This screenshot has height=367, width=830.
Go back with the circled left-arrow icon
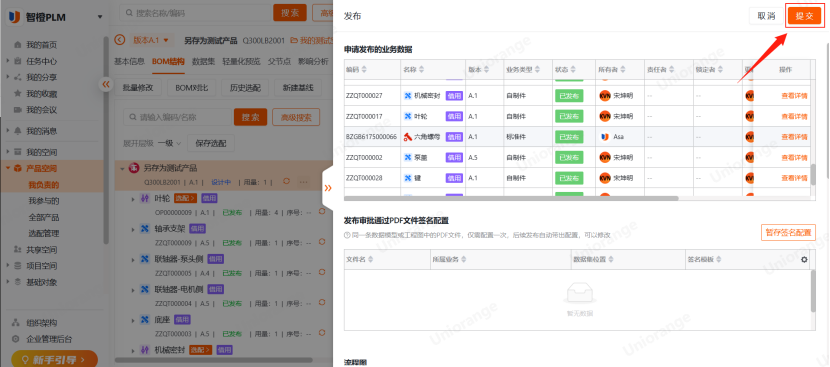[x=120, y=40]
